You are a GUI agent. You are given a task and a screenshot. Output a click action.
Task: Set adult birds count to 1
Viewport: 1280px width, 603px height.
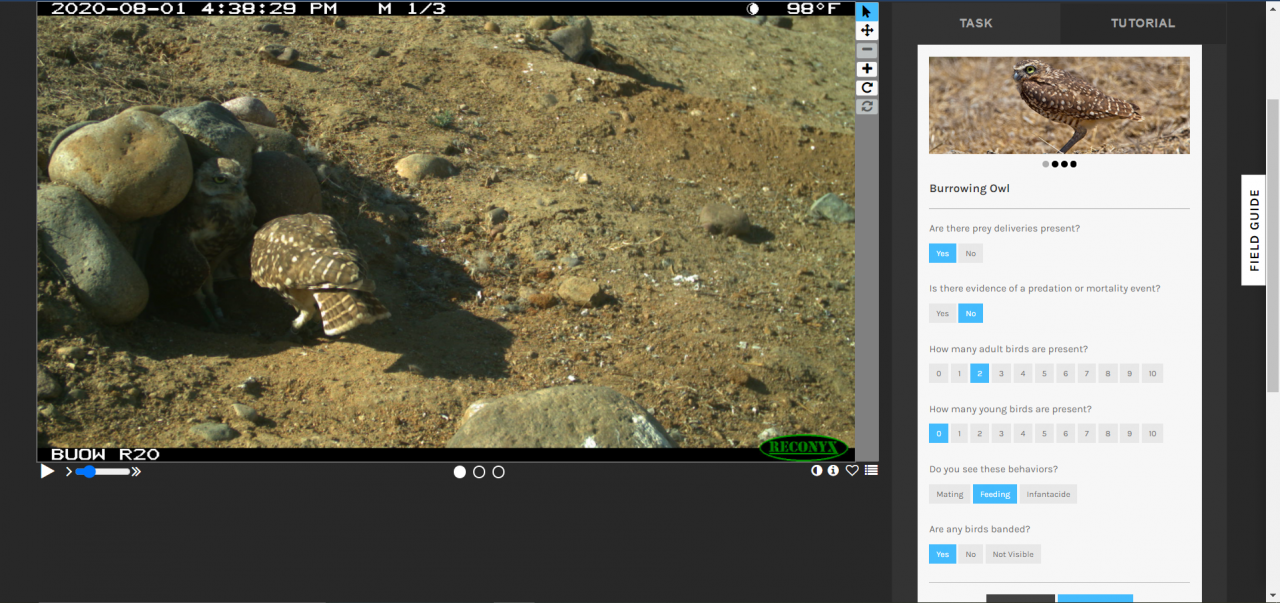click(x=959, y=373)
